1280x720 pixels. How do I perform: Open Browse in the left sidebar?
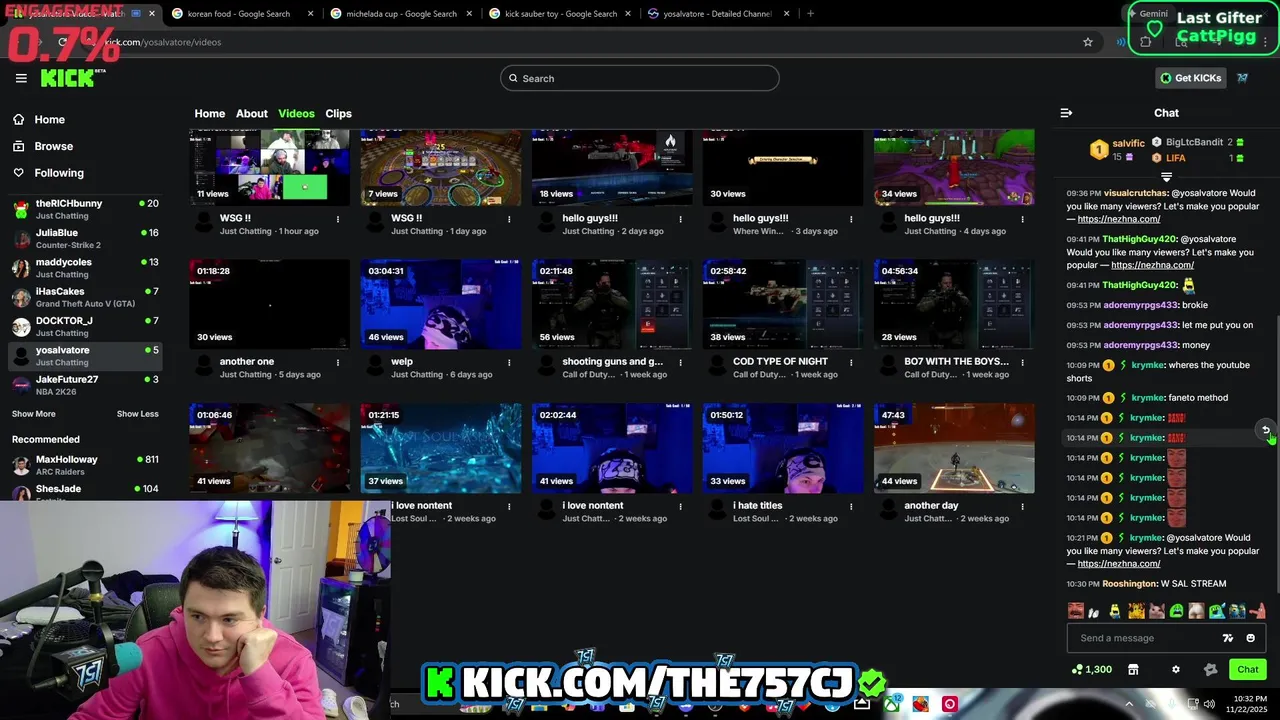(x=43, y=146)
